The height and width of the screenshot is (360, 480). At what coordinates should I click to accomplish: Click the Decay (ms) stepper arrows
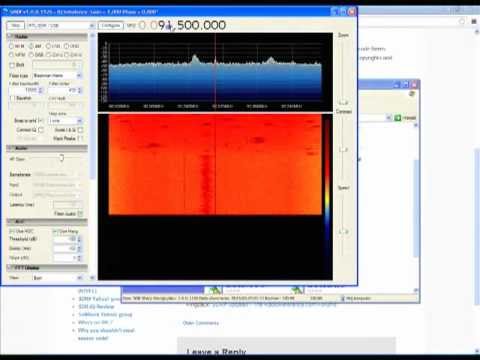click(79, 249)
